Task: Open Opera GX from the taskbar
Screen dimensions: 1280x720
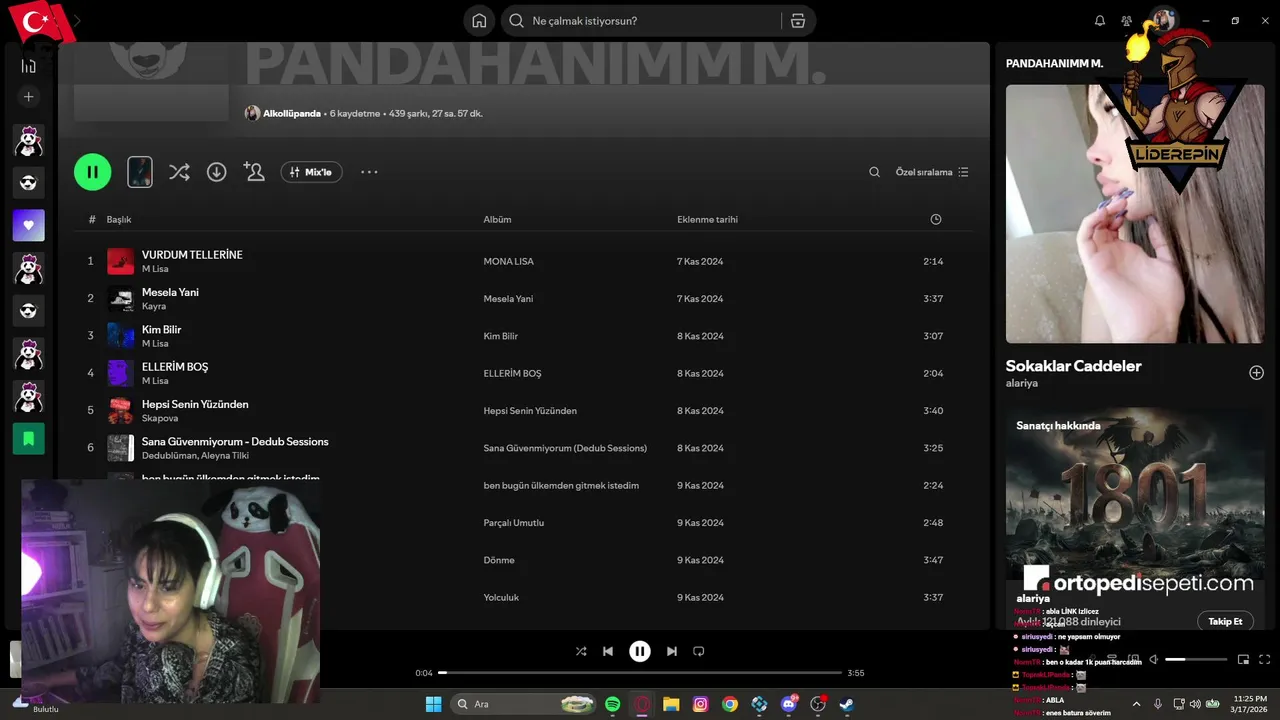Action: 641,704
